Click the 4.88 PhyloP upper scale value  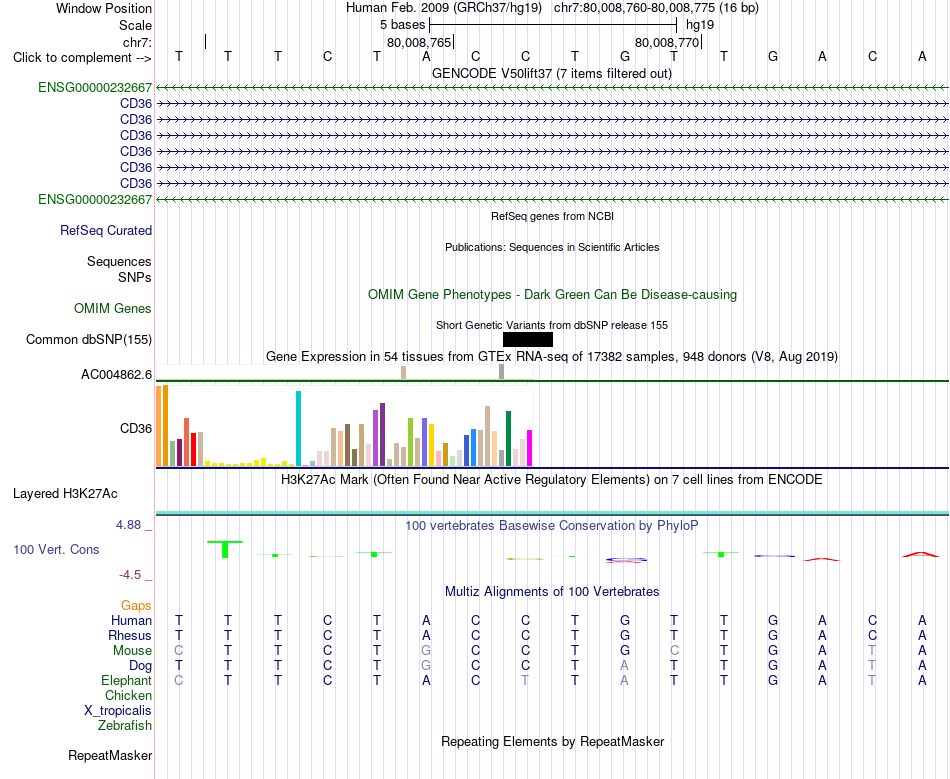tap(128, 525)
